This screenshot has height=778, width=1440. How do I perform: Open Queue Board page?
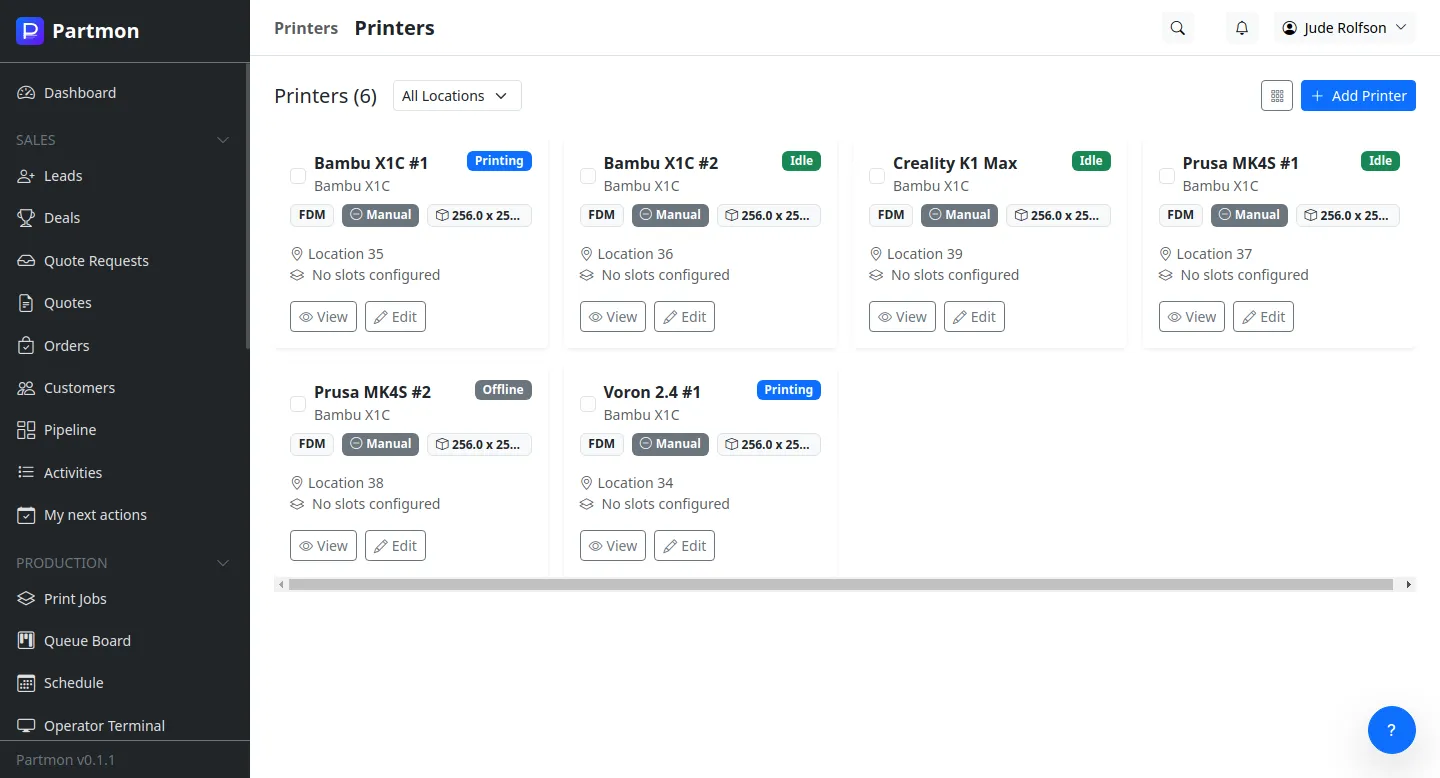click(x=124, y=641)
